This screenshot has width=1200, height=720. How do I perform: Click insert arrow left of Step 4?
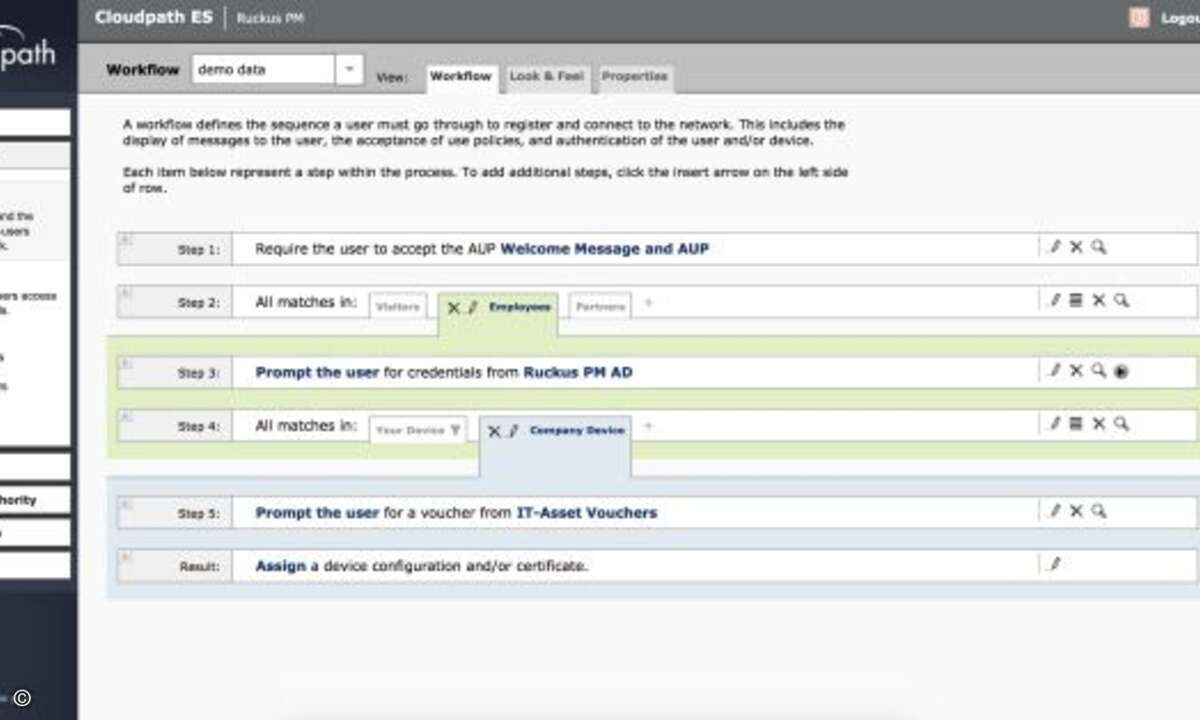(125, 416)
